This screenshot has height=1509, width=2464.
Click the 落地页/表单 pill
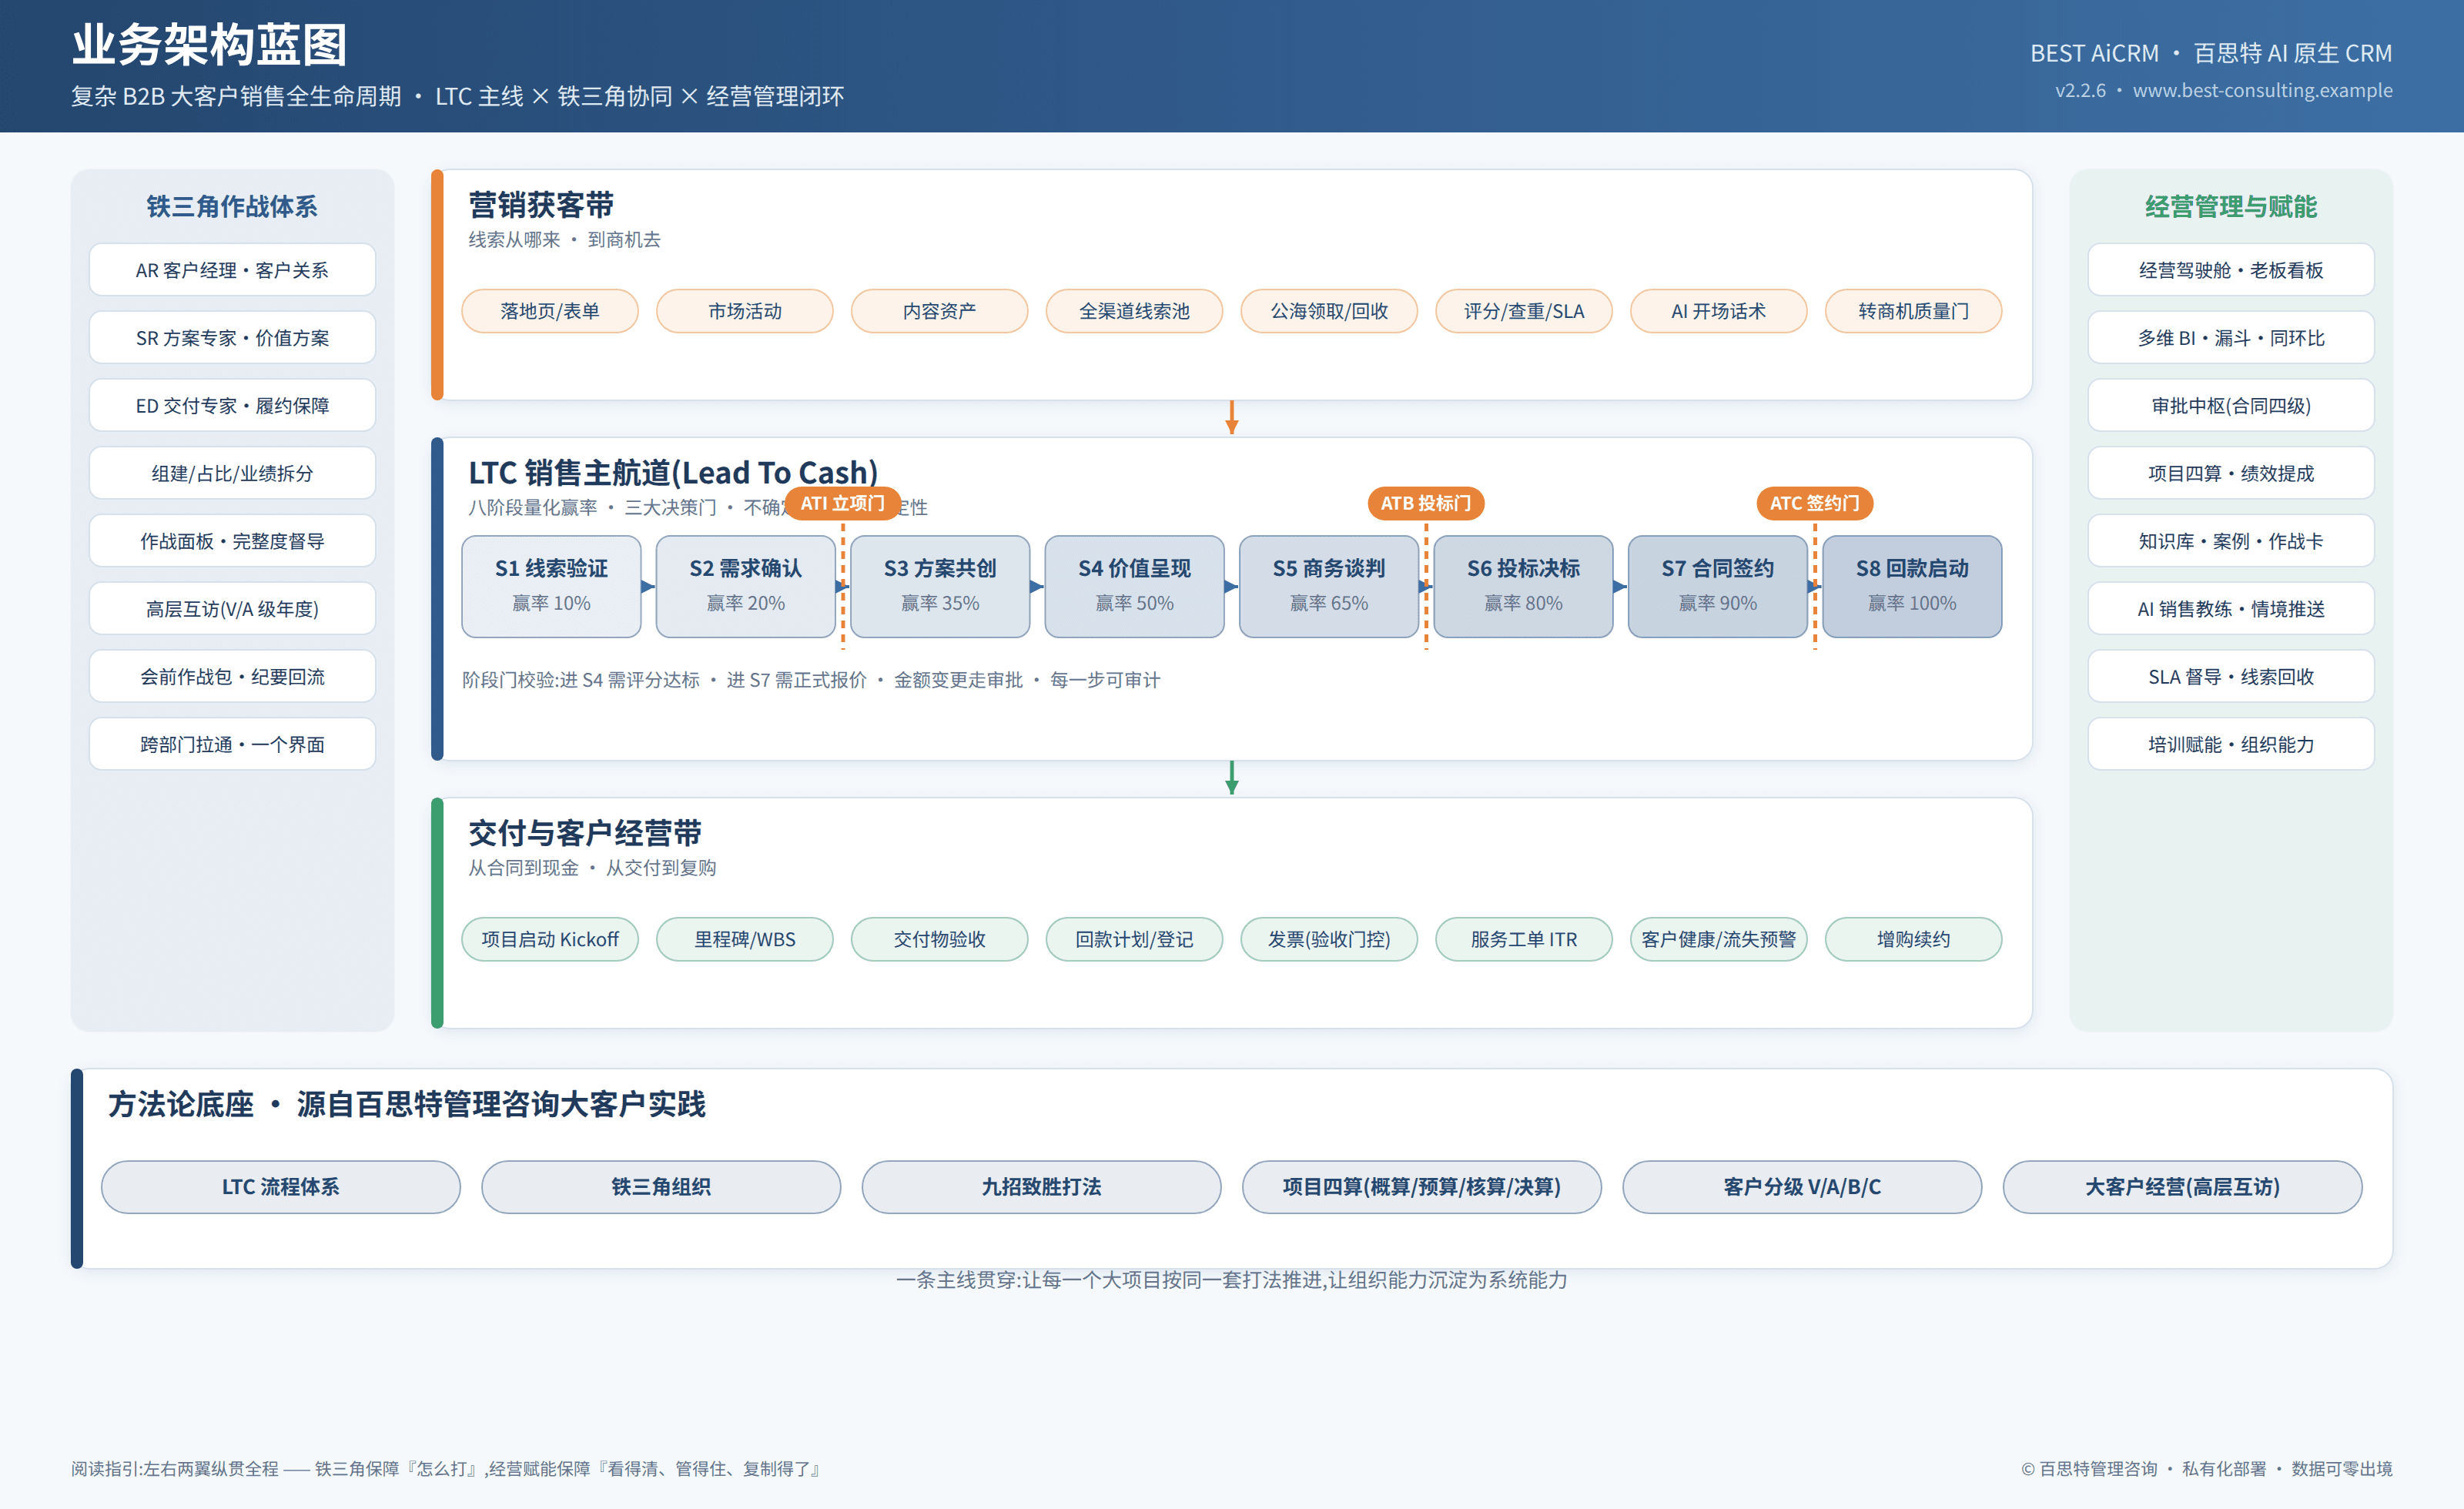(x=550, y=311)
